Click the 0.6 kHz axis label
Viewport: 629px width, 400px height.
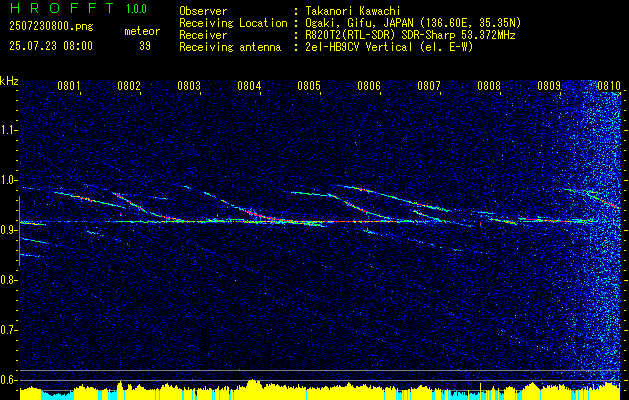[8, 380]
